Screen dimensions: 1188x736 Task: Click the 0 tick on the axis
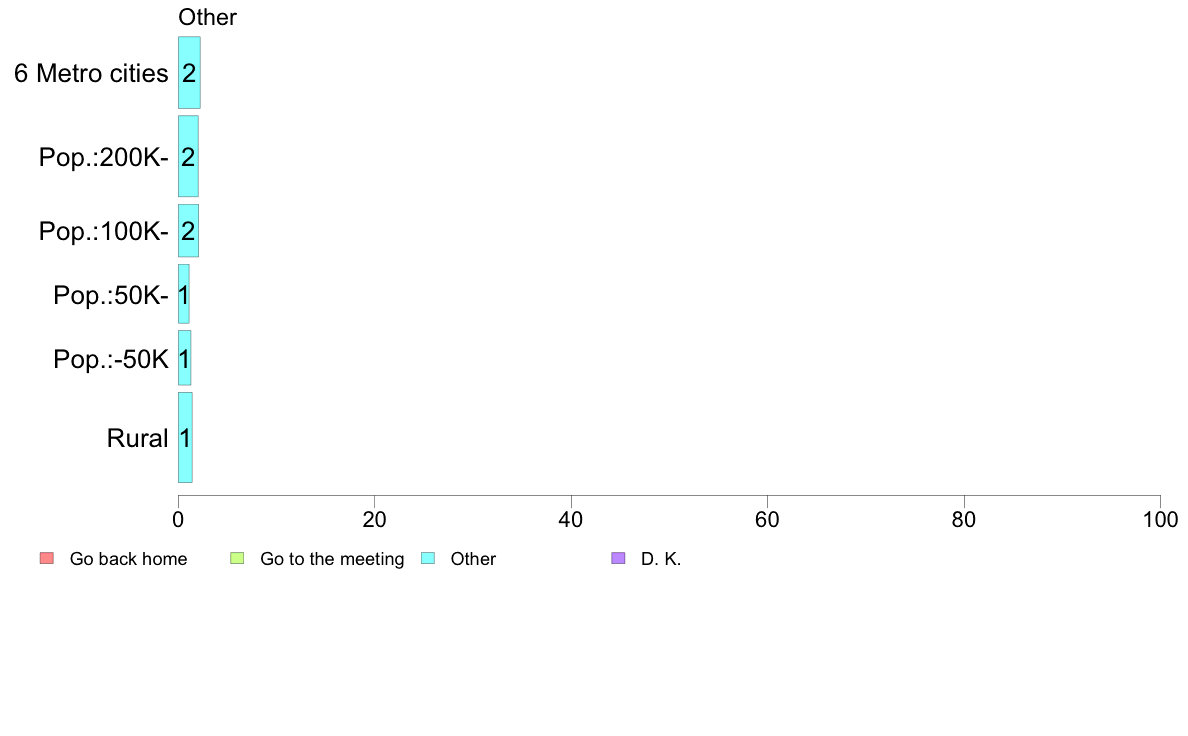click(178, 519)
